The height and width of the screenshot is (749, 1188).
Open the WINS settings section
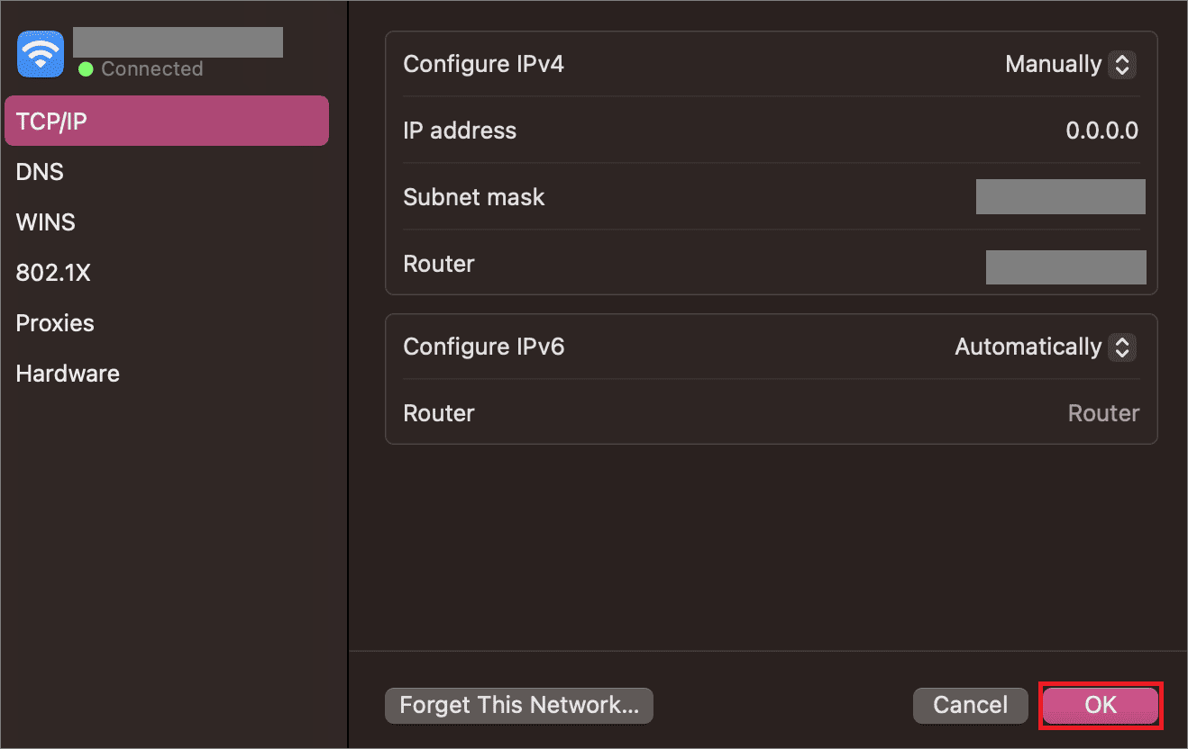45,221
